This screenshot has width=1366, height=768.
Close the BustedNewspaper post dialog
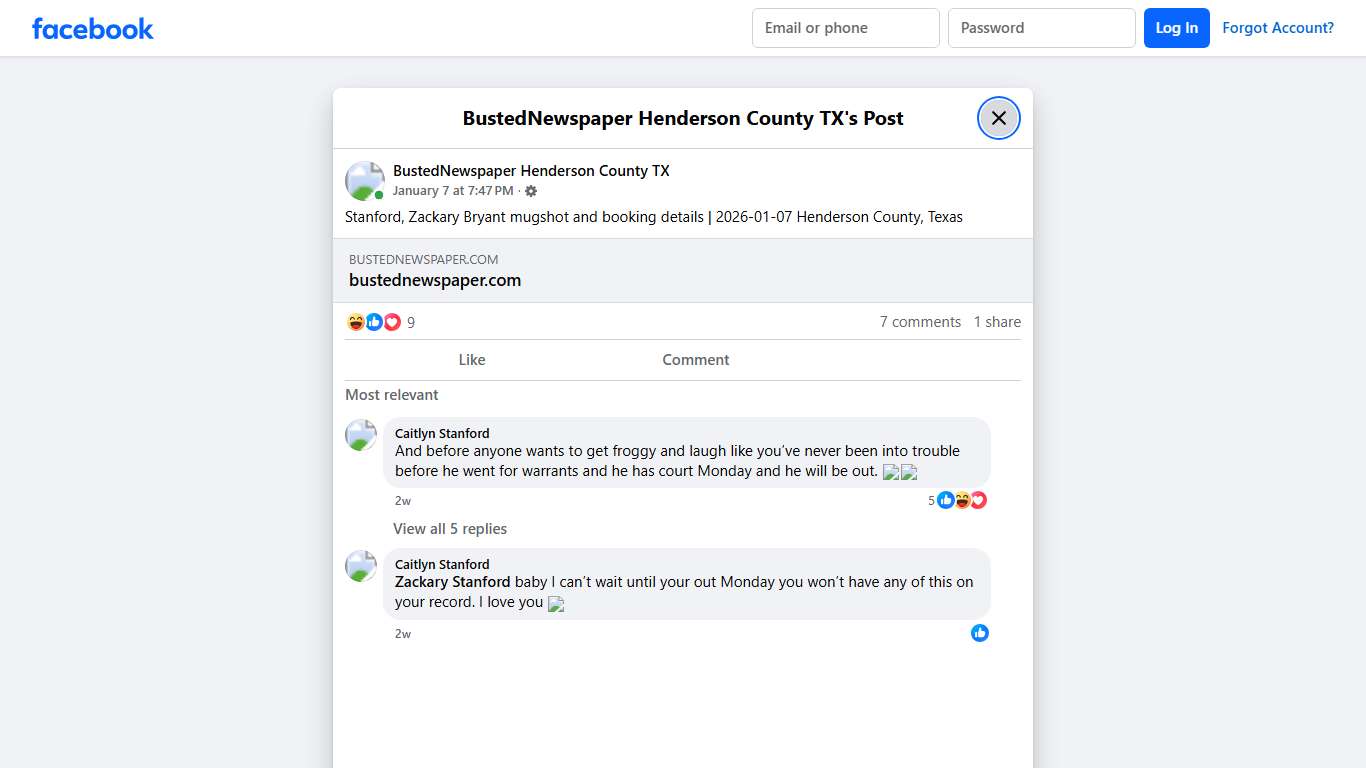998,118
